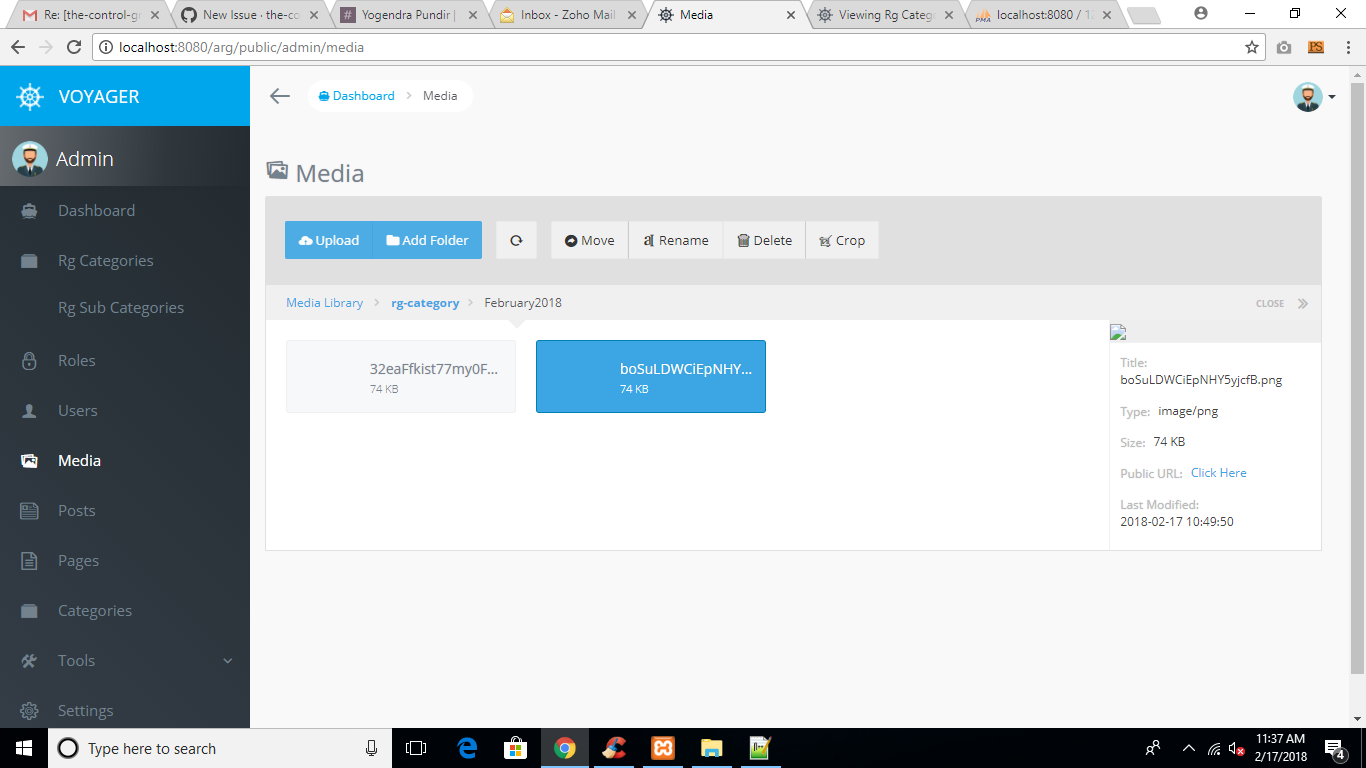Image resolution: width=1366 pixels, height=768 pixels.
Task: Select the 32eaFfkist77my0F file thumbnail
Action: [x=400, y=376]
